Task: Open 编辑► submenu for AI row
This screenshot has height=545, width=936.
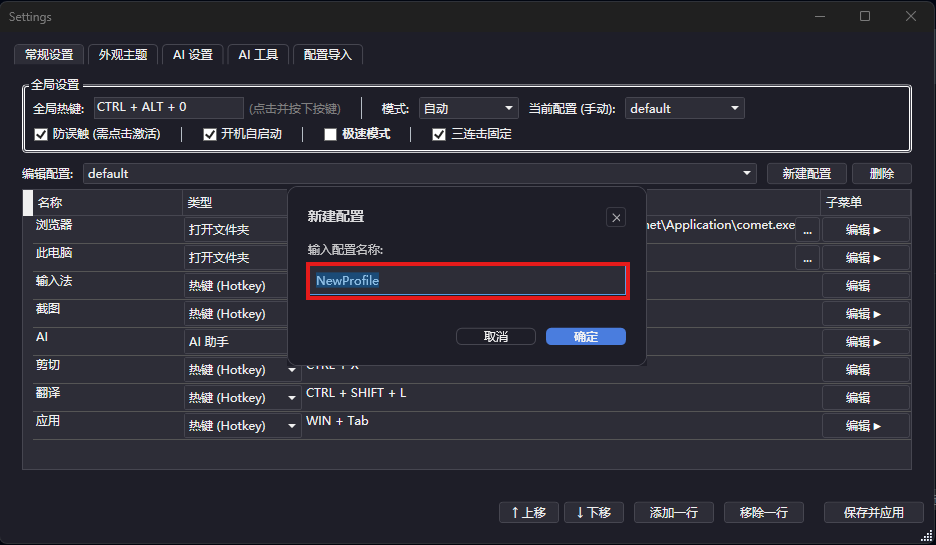Action: point(865,342)
